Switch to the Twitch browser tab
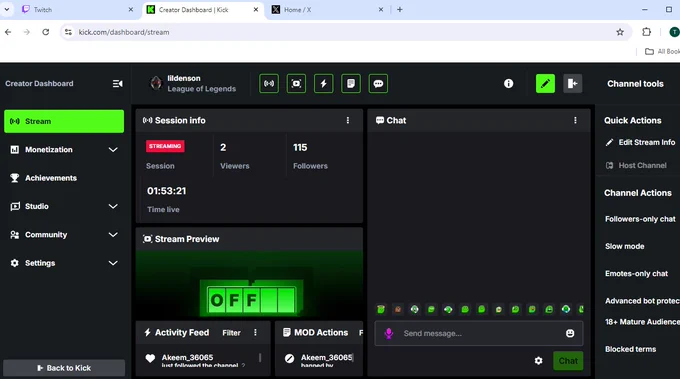 coord(78,10)
